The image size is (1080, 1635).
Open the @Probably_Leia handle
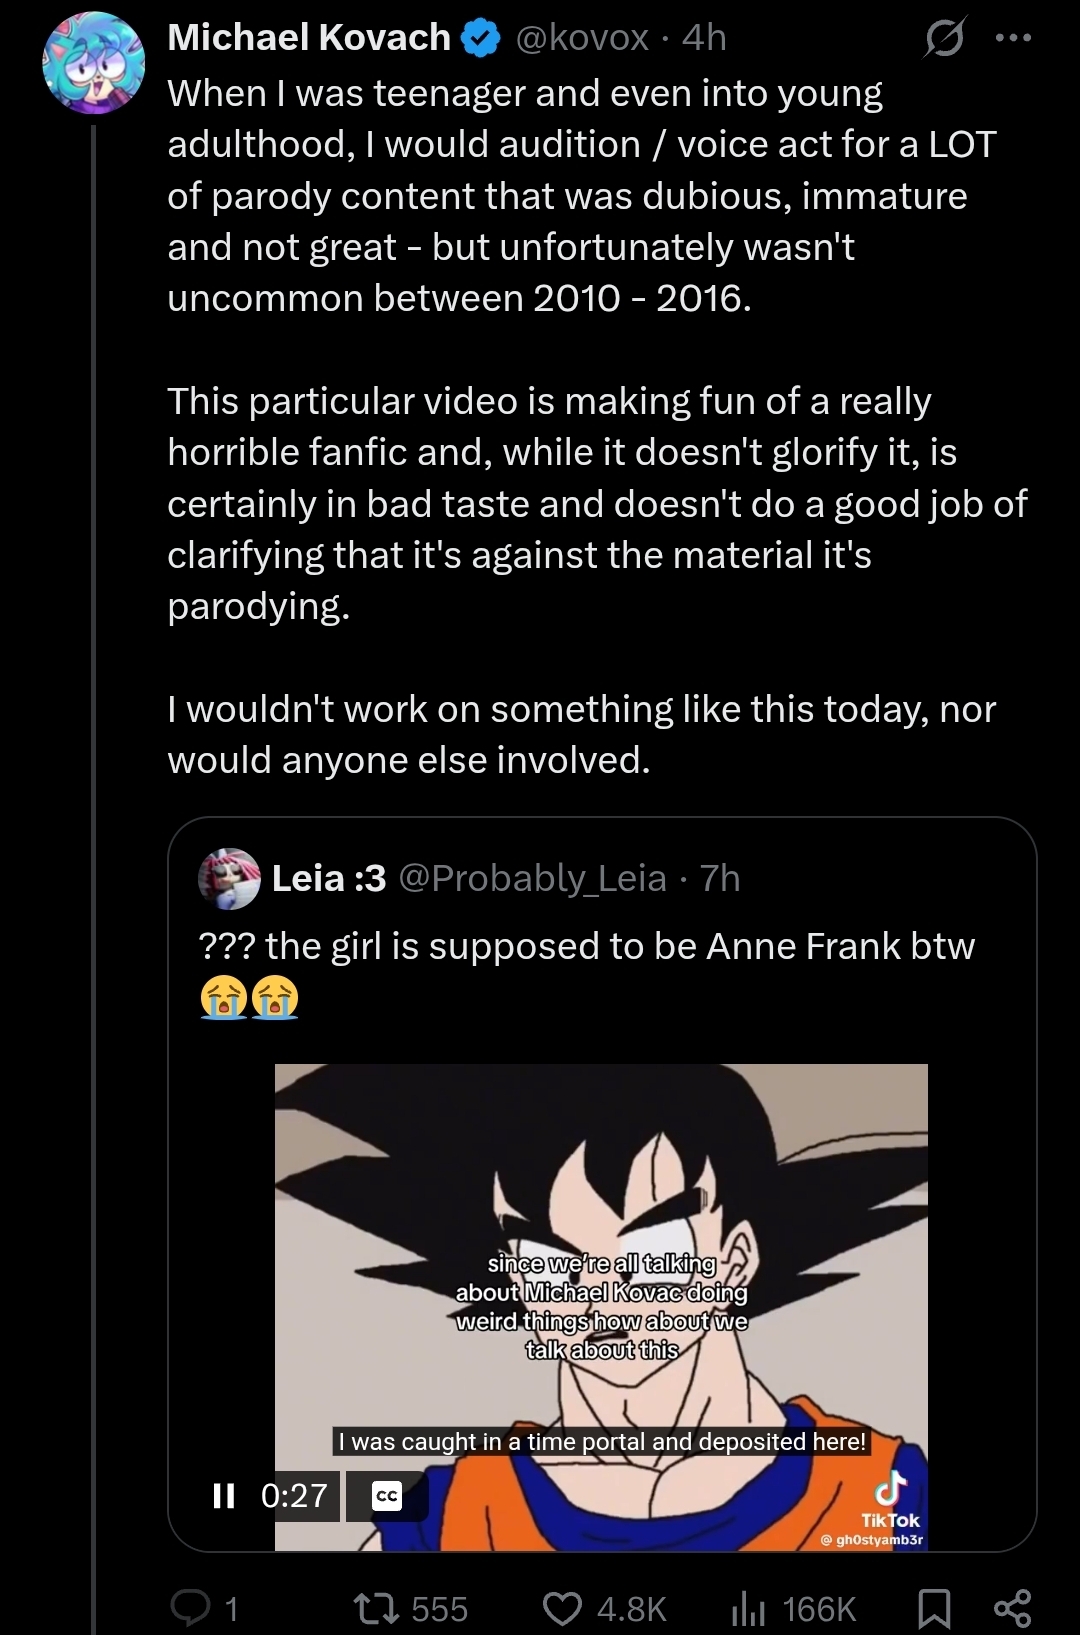pos(532,878)
